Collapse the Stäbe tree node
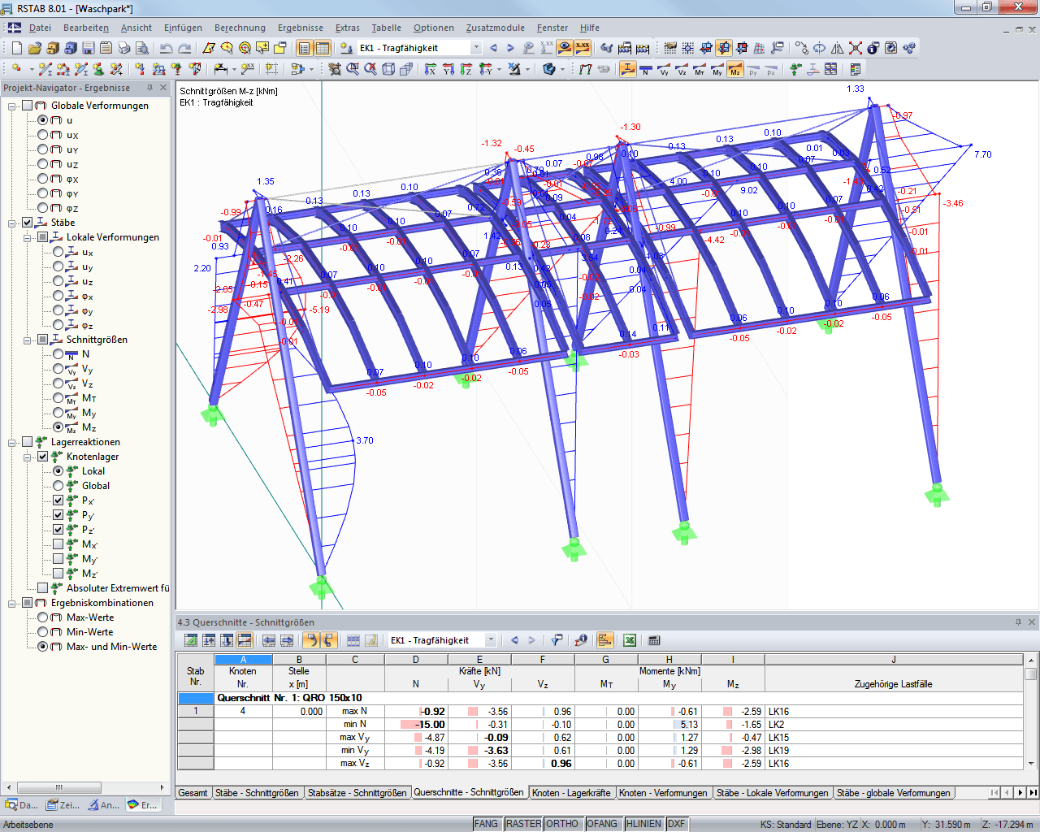Viewport: 1040px width, 832px height. pos(12,223)
